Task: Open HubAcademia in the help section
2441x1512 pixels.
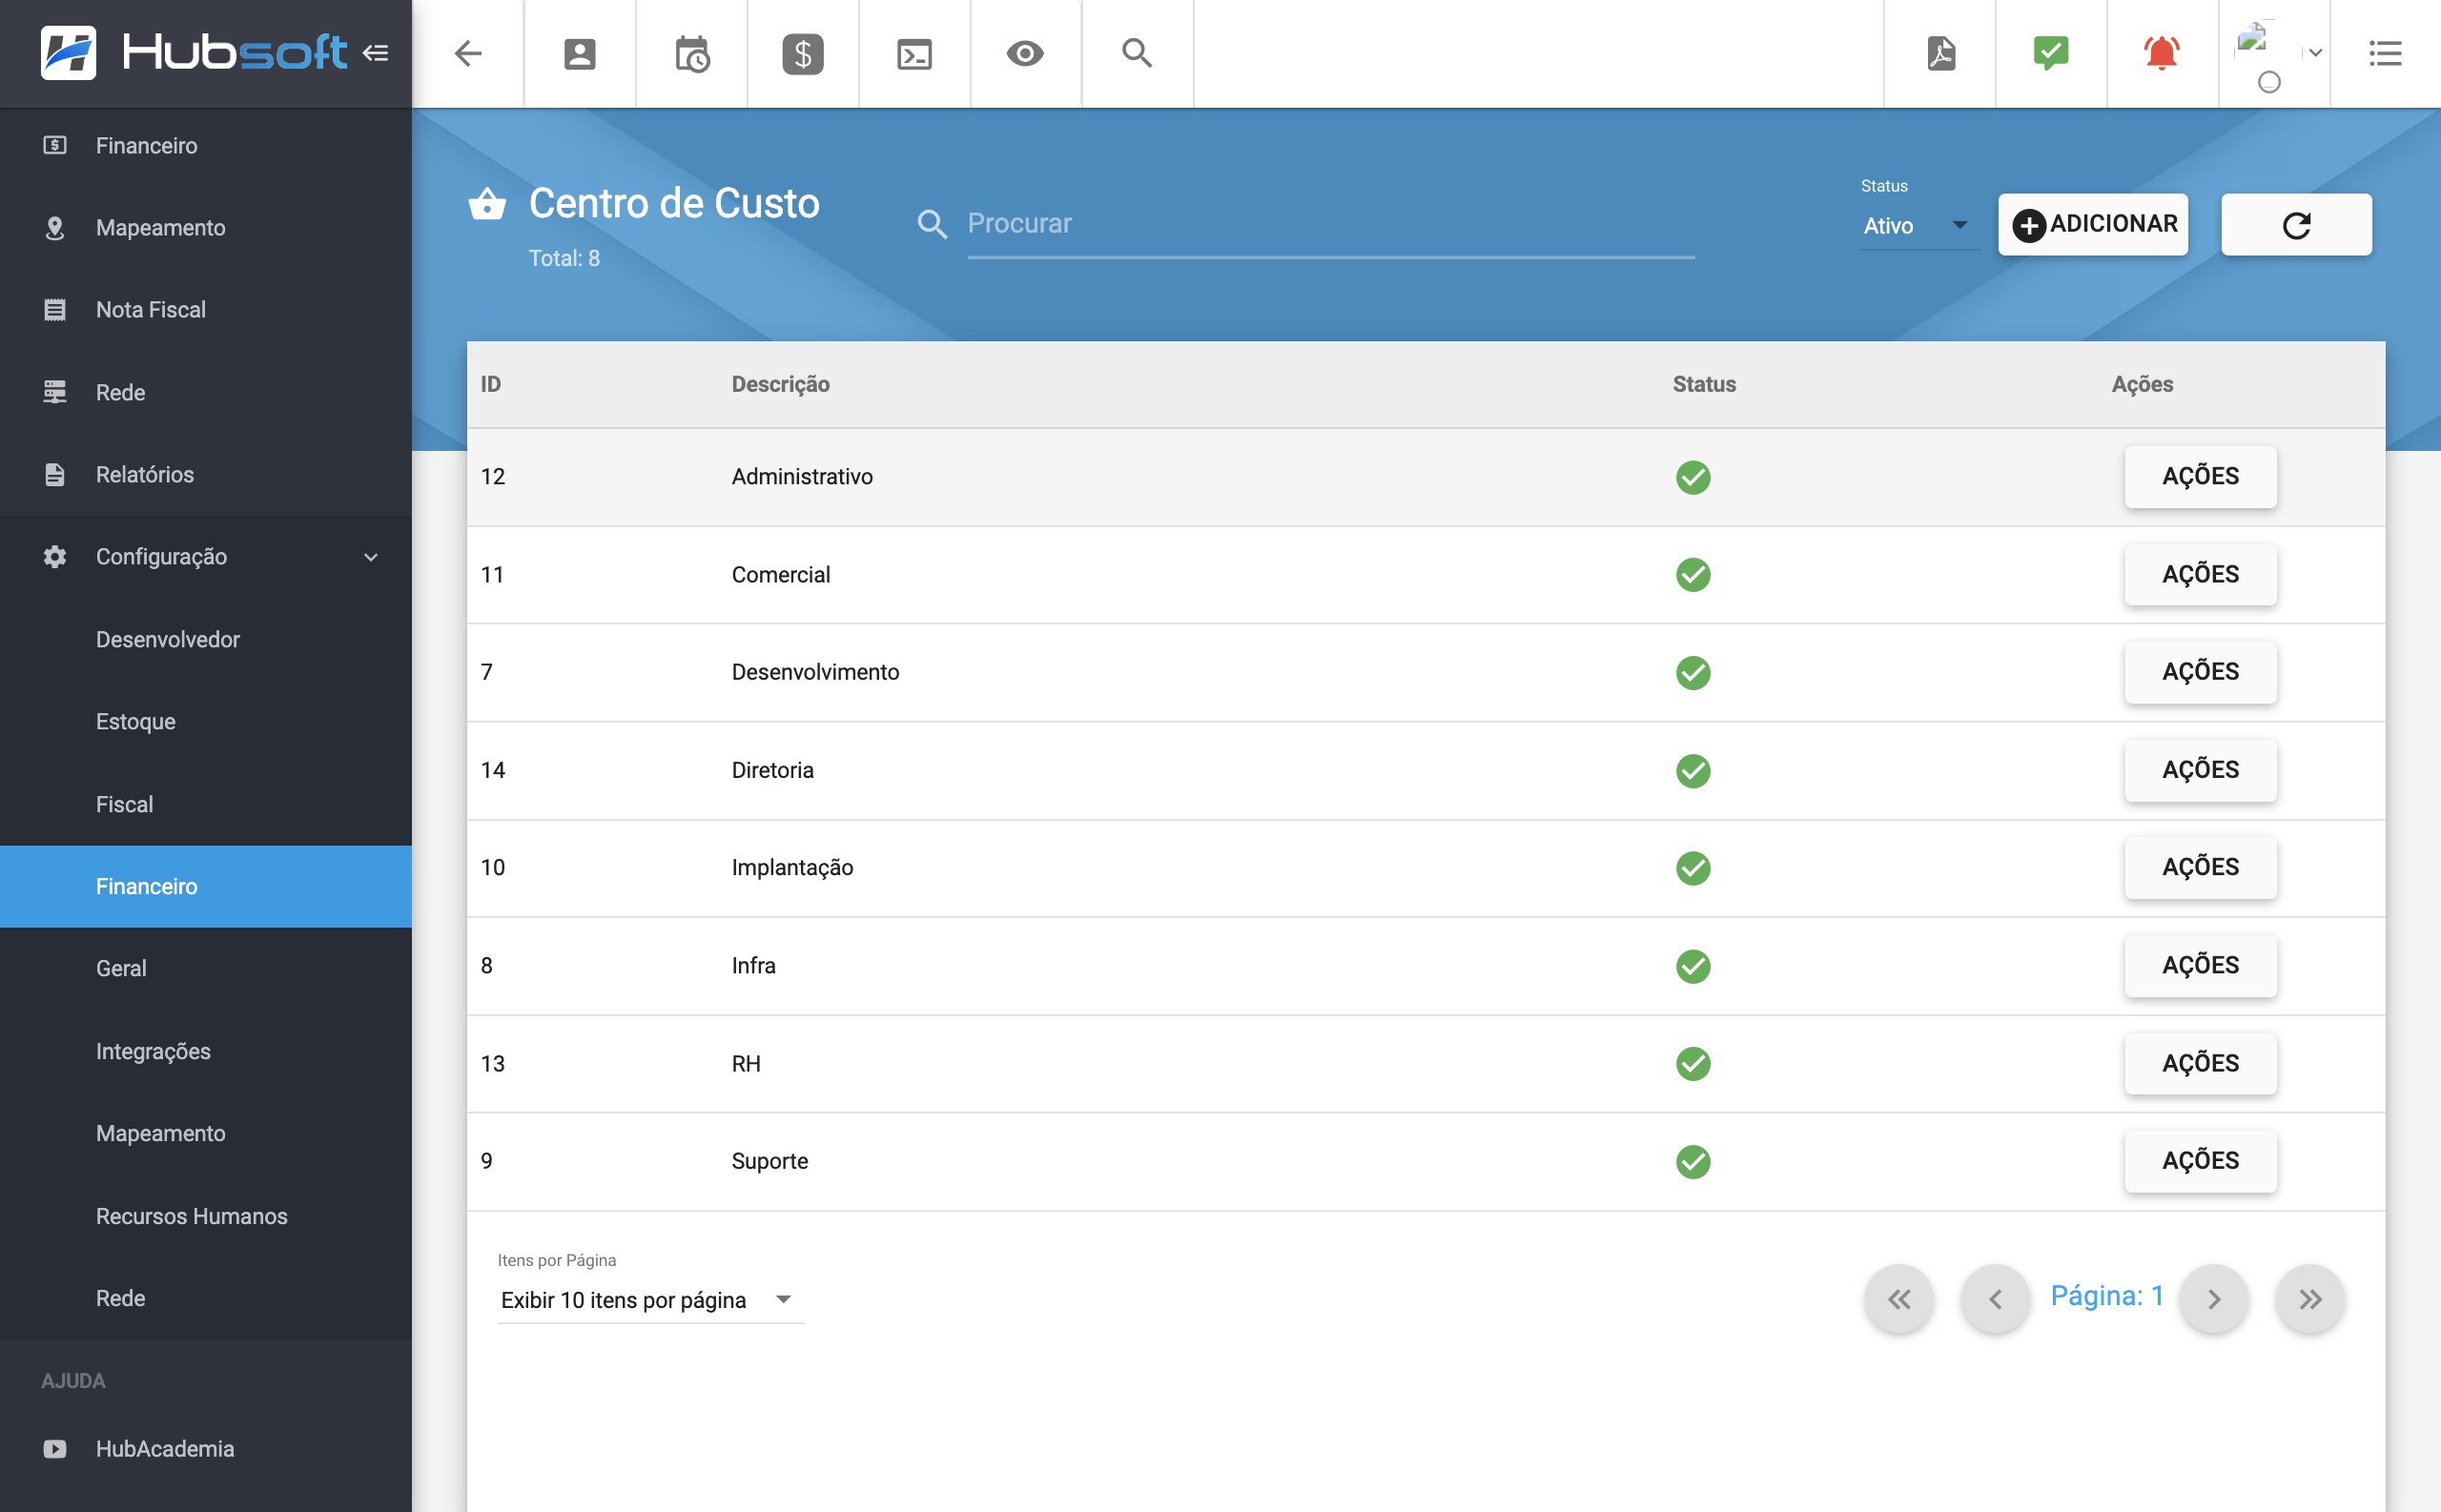Action: click(206, 1448)
